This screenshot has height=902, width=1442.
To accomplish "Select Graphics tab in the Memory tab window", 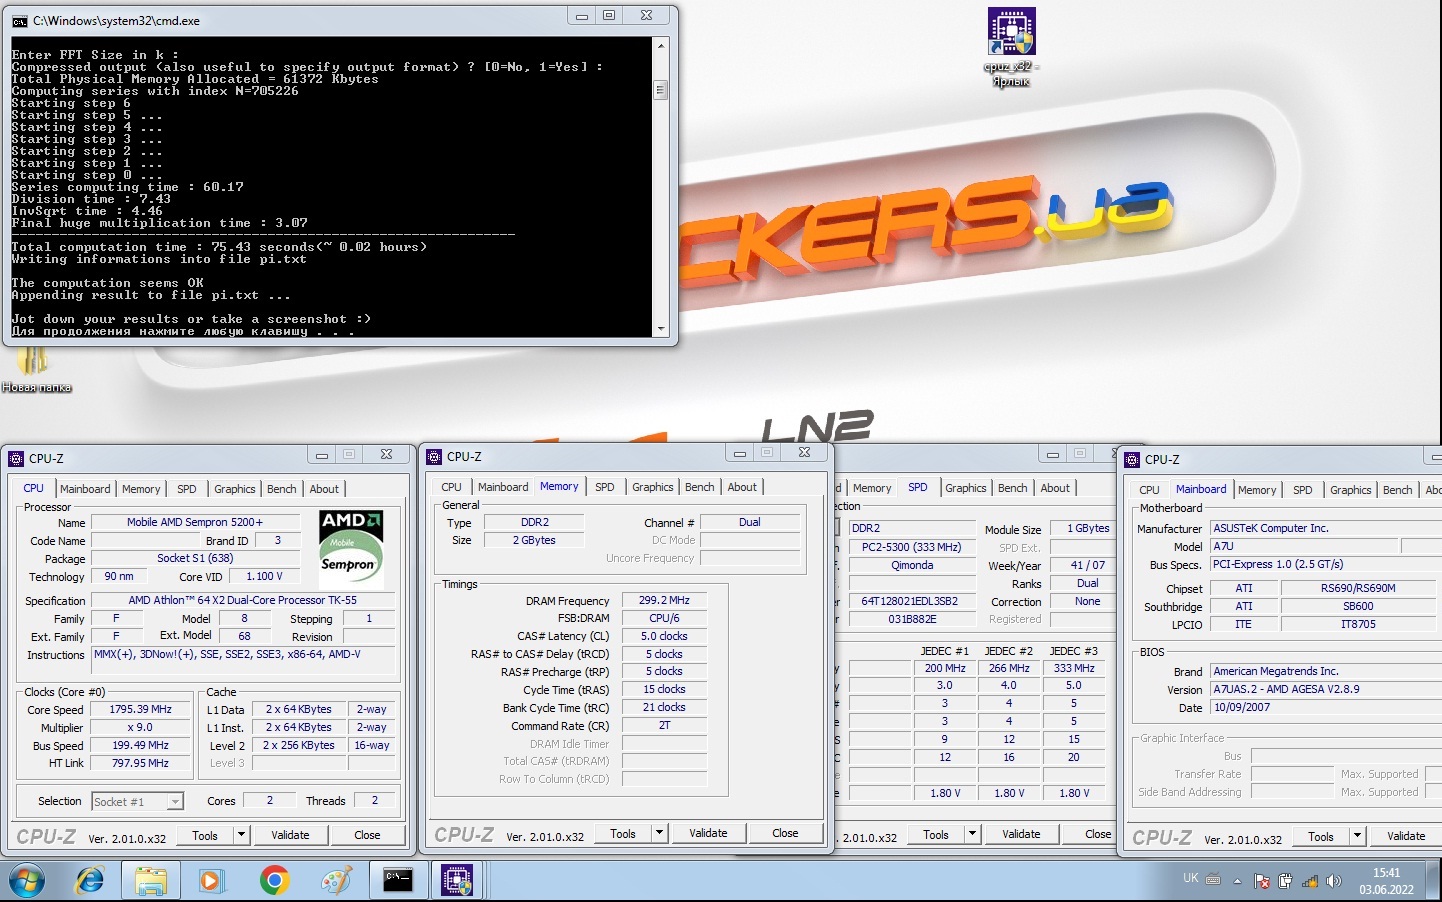I will [653, 487].
